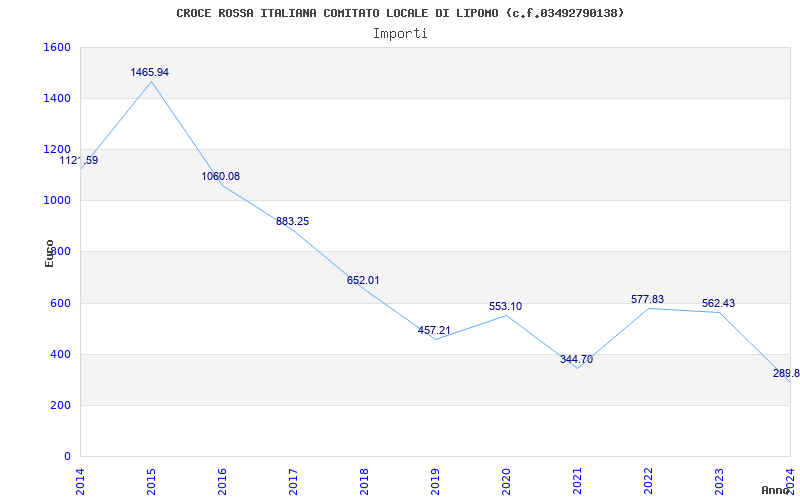Image resolution: width=800 pixels, height=500 pixels.
Task: Click the 2023 x-axis year label
Action: pyautogui.click(x=719, y=481)
